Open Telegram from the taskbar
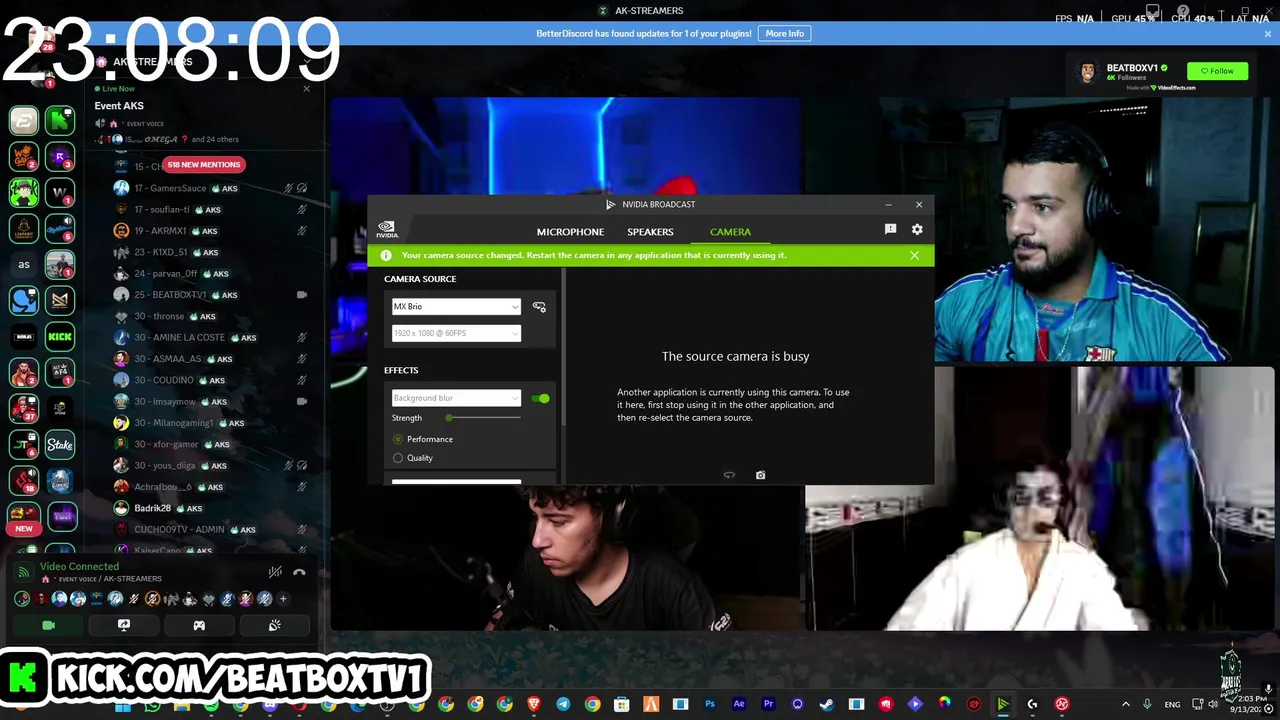Screen dimensions: 1280x720 coord(563,704)
